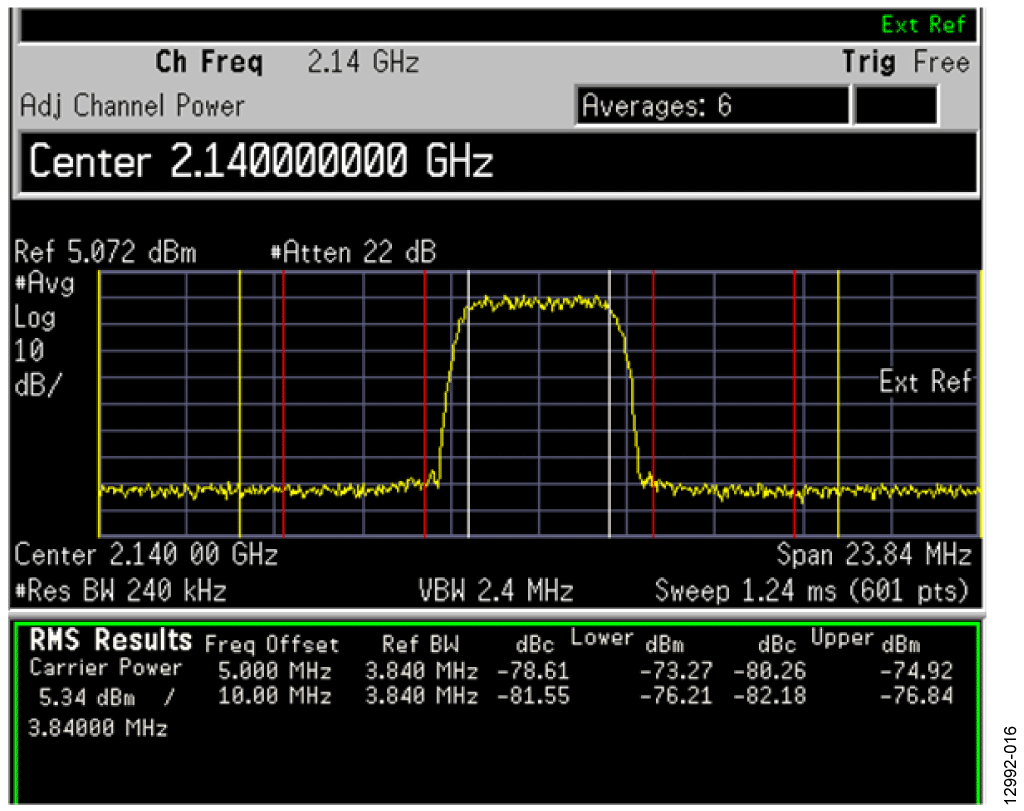Click the large Center 2.140000000 GHz entry box
Screen dimensions: 1024x811
[x=496, y=160]
